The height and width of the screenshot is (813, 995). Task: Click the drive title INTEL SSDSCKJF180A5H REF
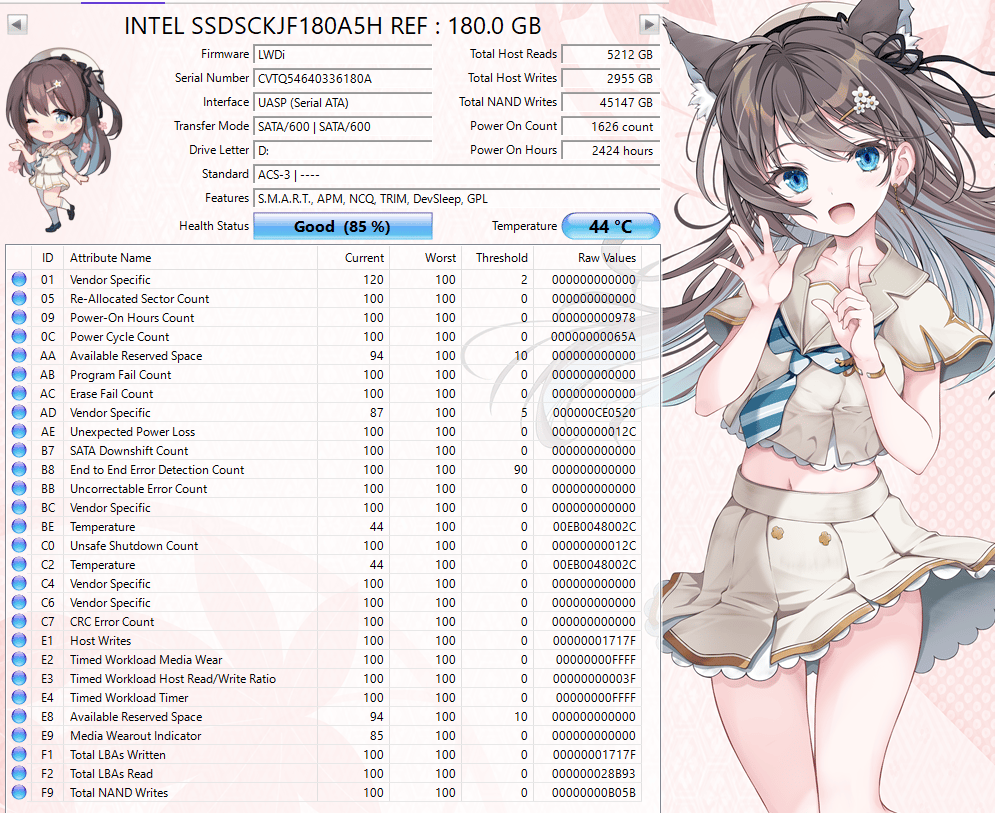click(333, 25)
